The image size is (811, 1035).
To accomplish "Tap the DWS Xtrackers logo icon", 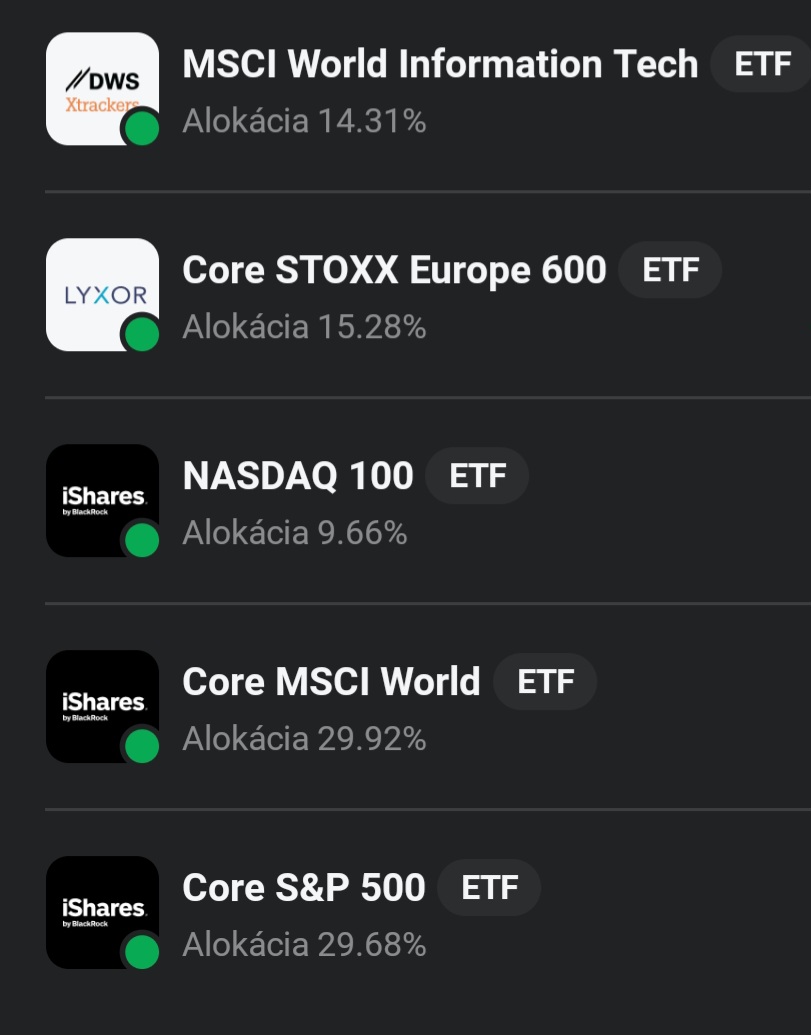I will 101,86.
